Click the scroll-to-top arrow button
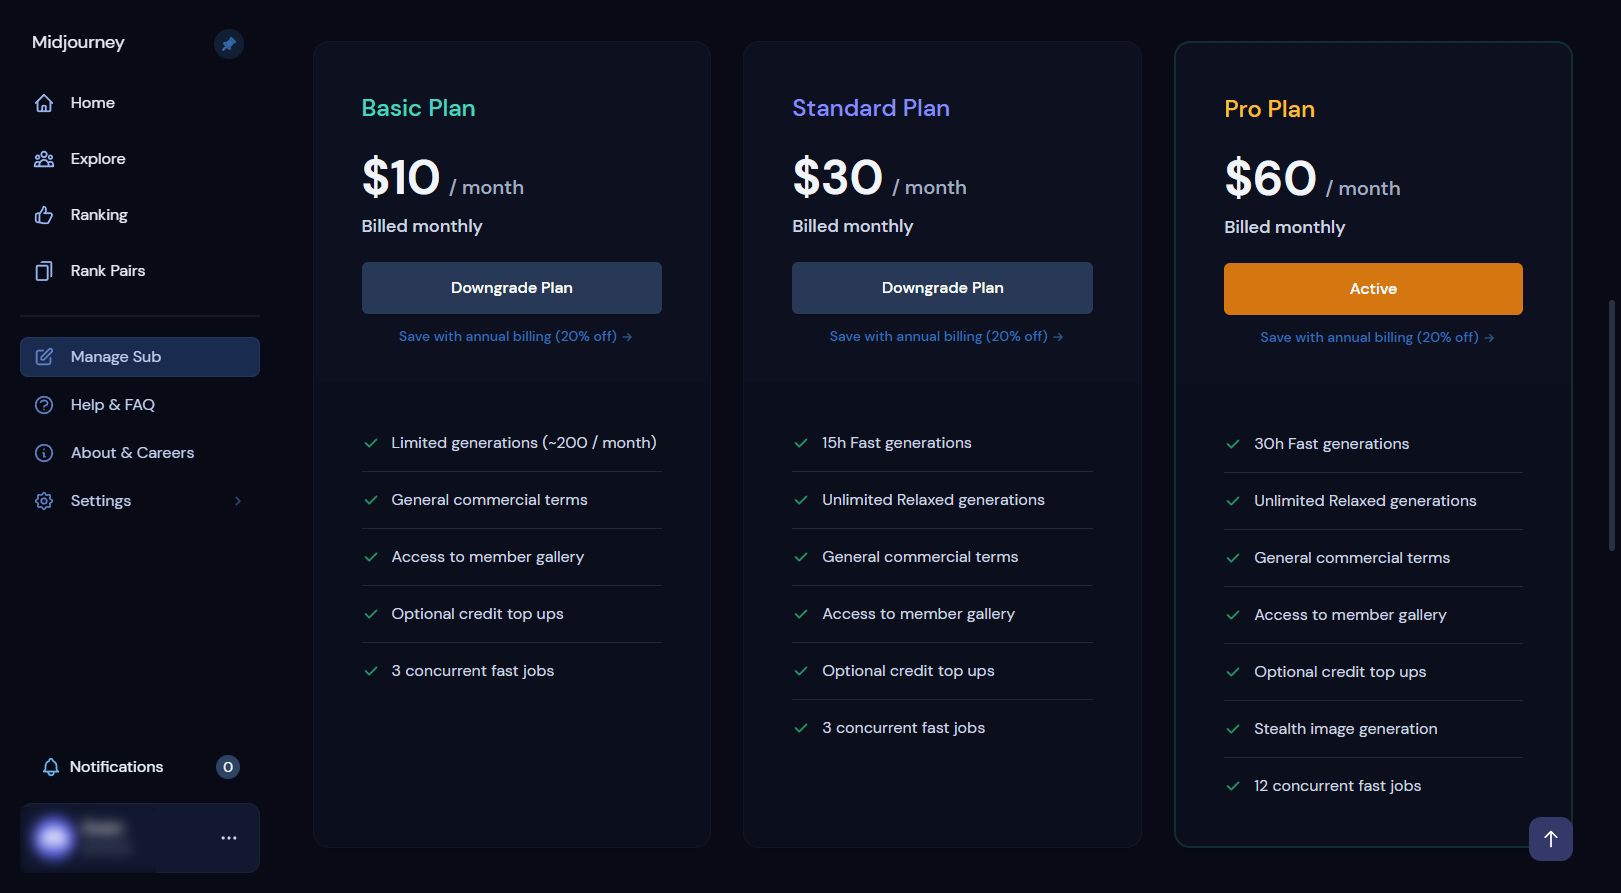The image size is (1621, 893). coord(1550,839)
